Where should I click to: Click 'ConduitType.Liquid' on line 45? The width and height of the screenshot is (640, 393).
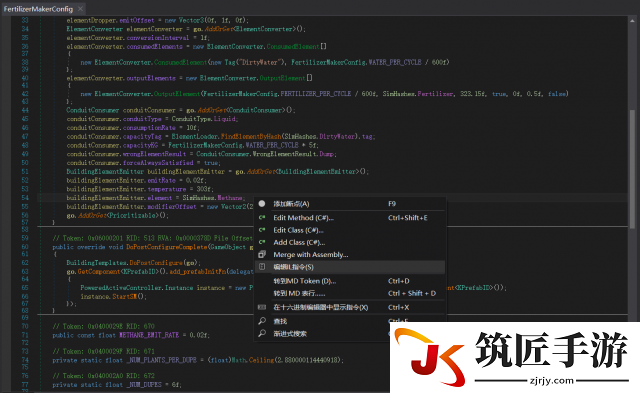[x=204, y=119]
